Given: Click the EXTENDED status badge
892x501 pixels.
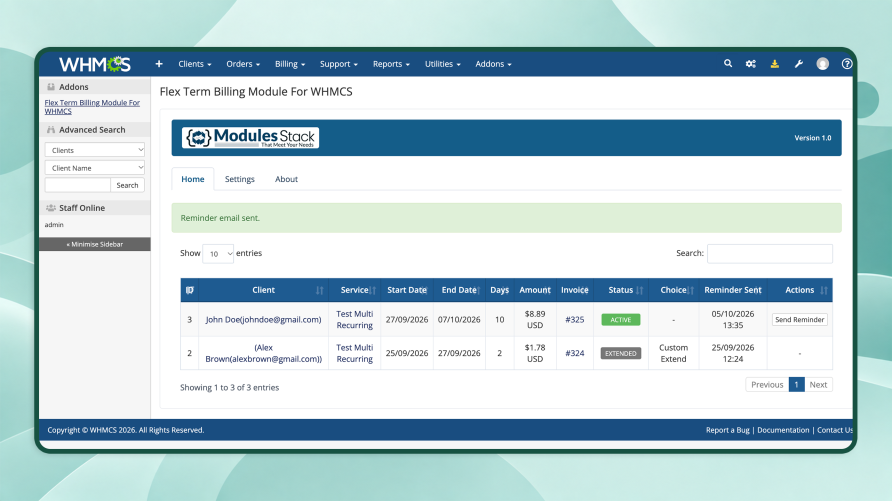Looking at the screenshot, I should pyautogui.click(x=621, y=353).
